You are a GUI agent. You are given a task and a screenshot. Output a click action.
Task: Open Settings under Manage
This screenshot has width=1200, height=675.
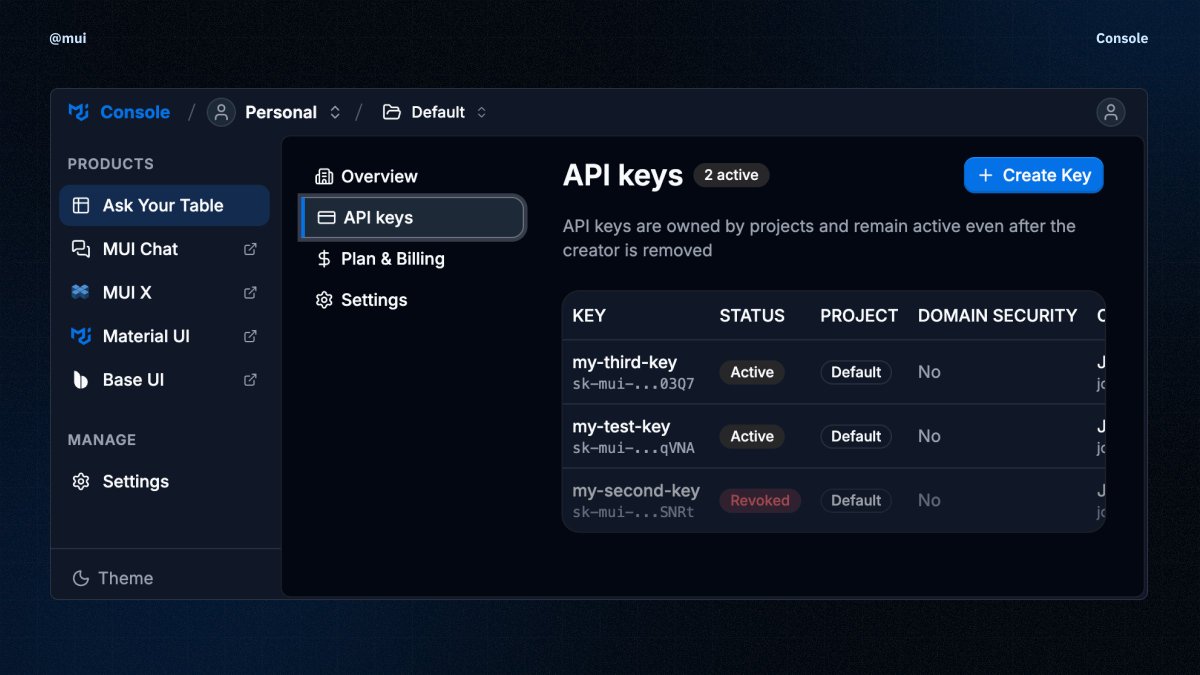(x=164, y=481)
